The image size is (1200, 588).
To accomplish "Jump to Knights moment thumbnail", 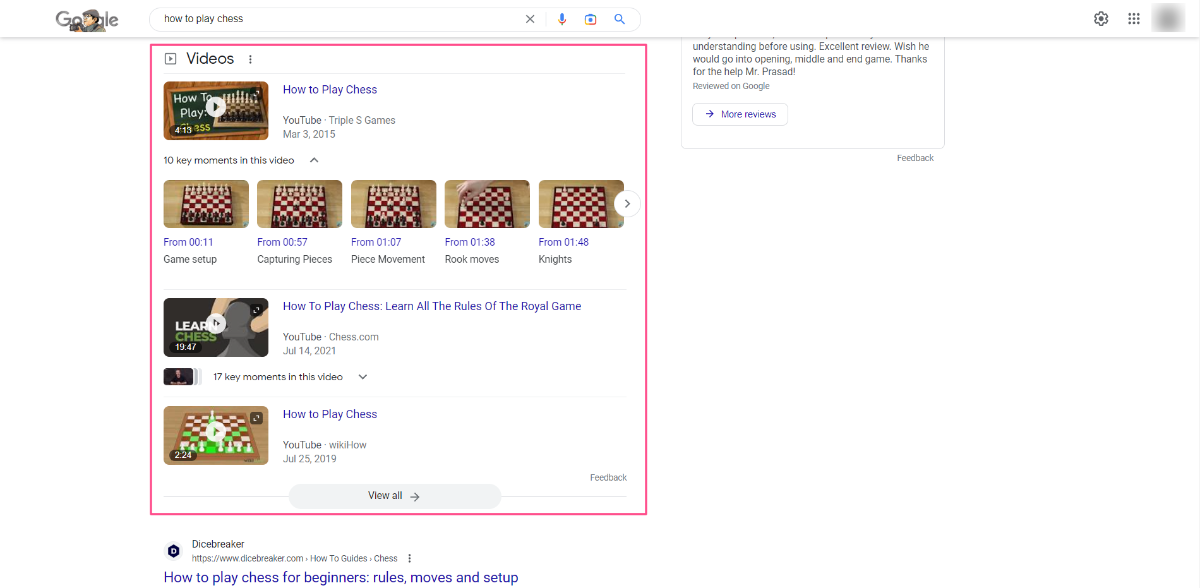I will point(581,204).
